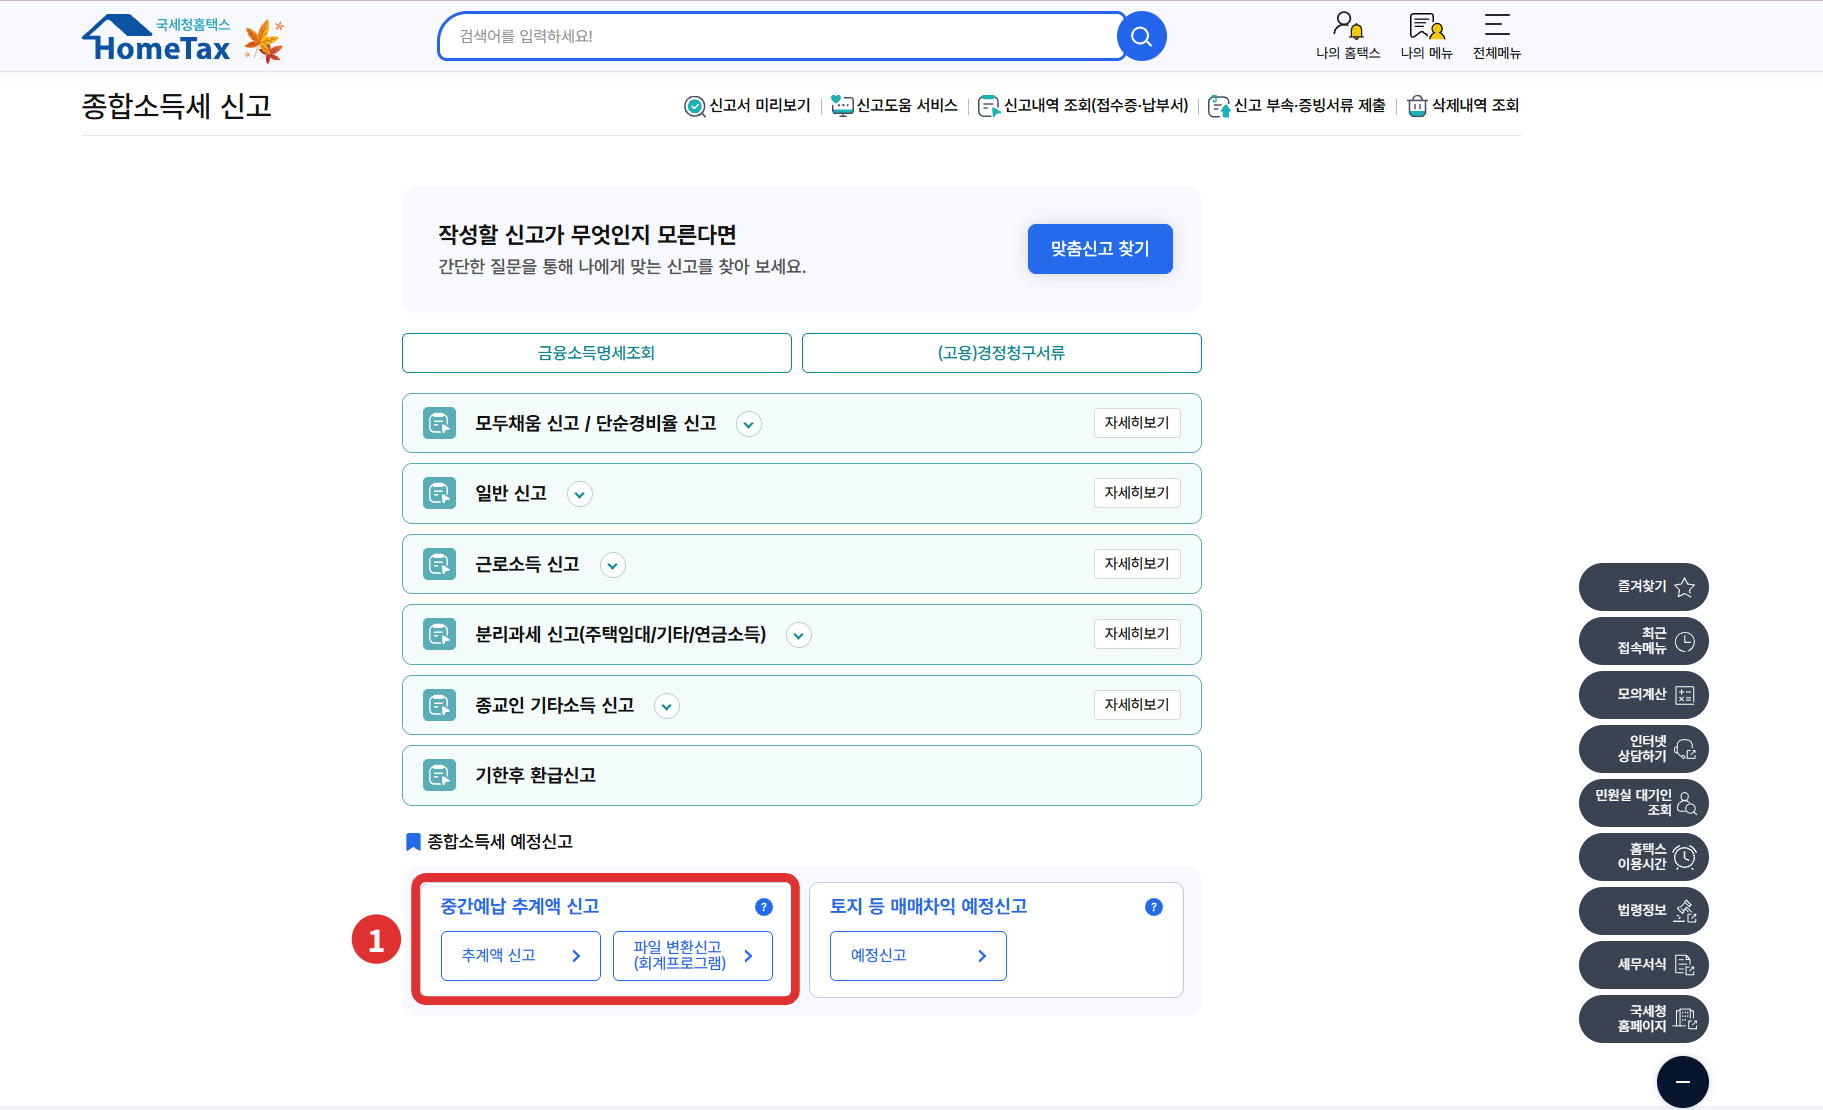Viewport: 1823px width, 1110px height.
Task: Click the search magnifier button
Action: tap(1141, 37)
